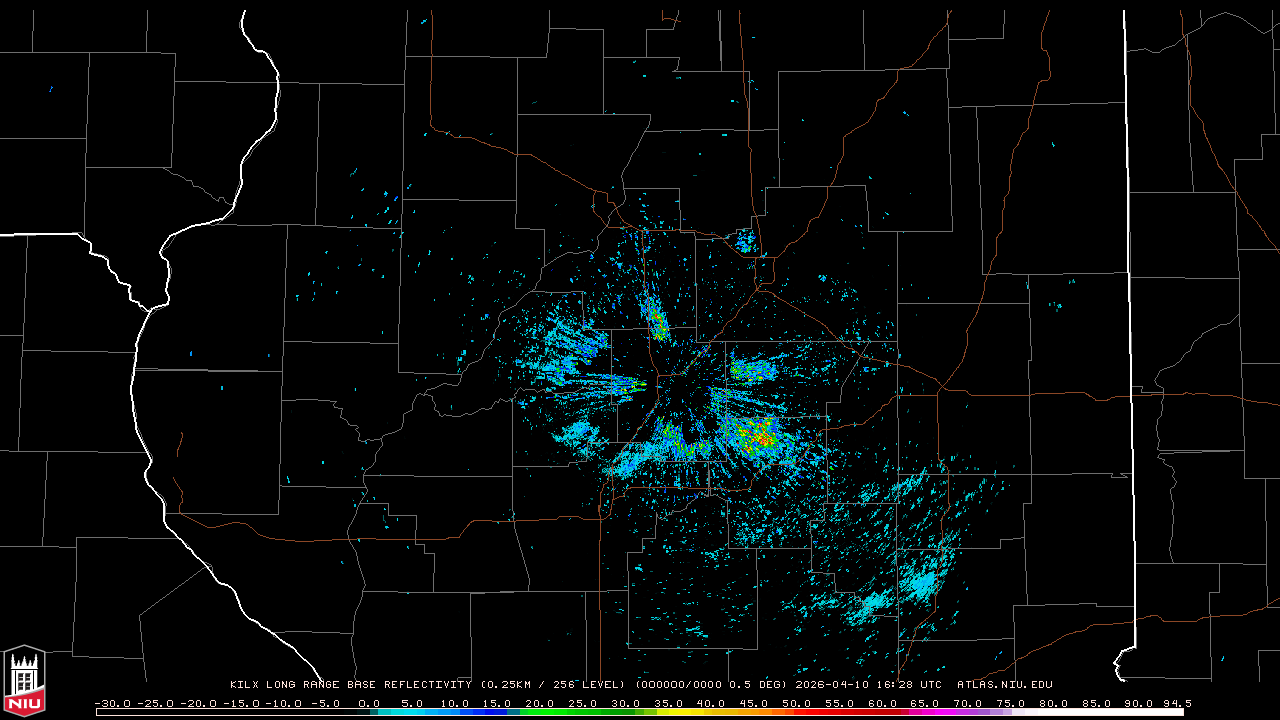Viewport: 1280px width, 720px height.
Task: Click the 30.0 dBZ scale label
Action: click(626, 703)
